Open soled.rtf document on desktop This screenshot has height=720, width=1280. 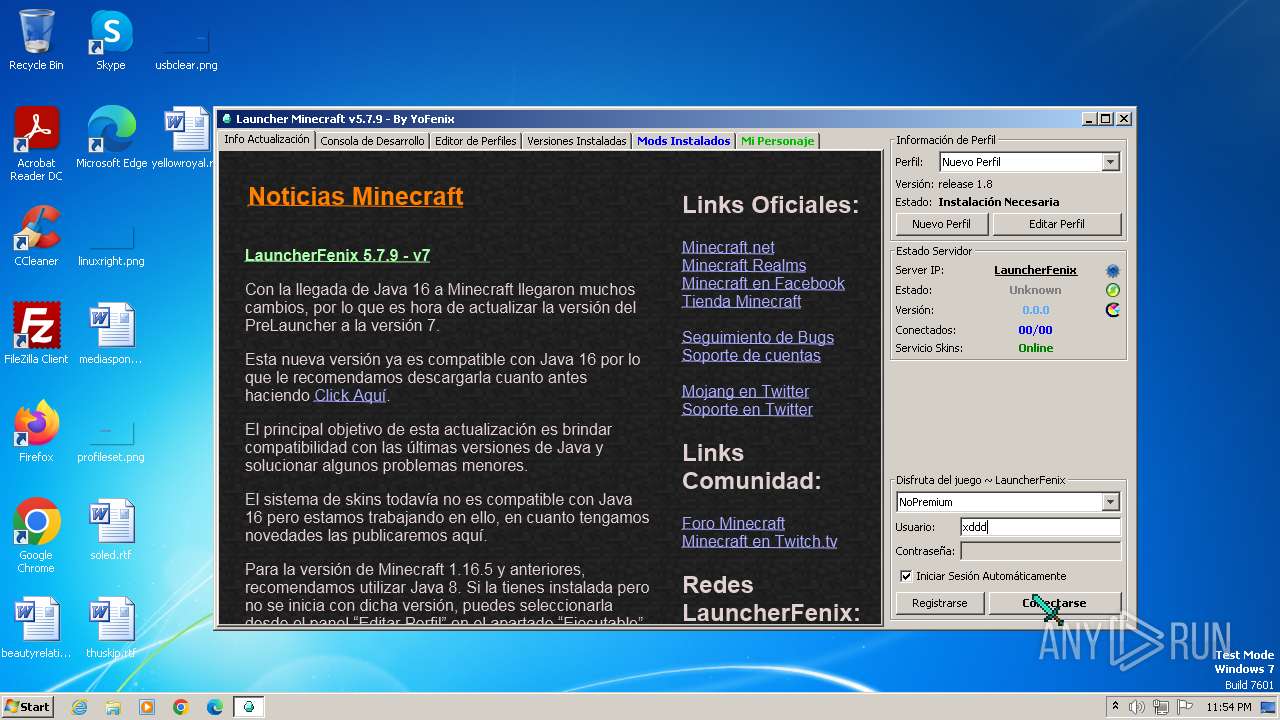111,529
